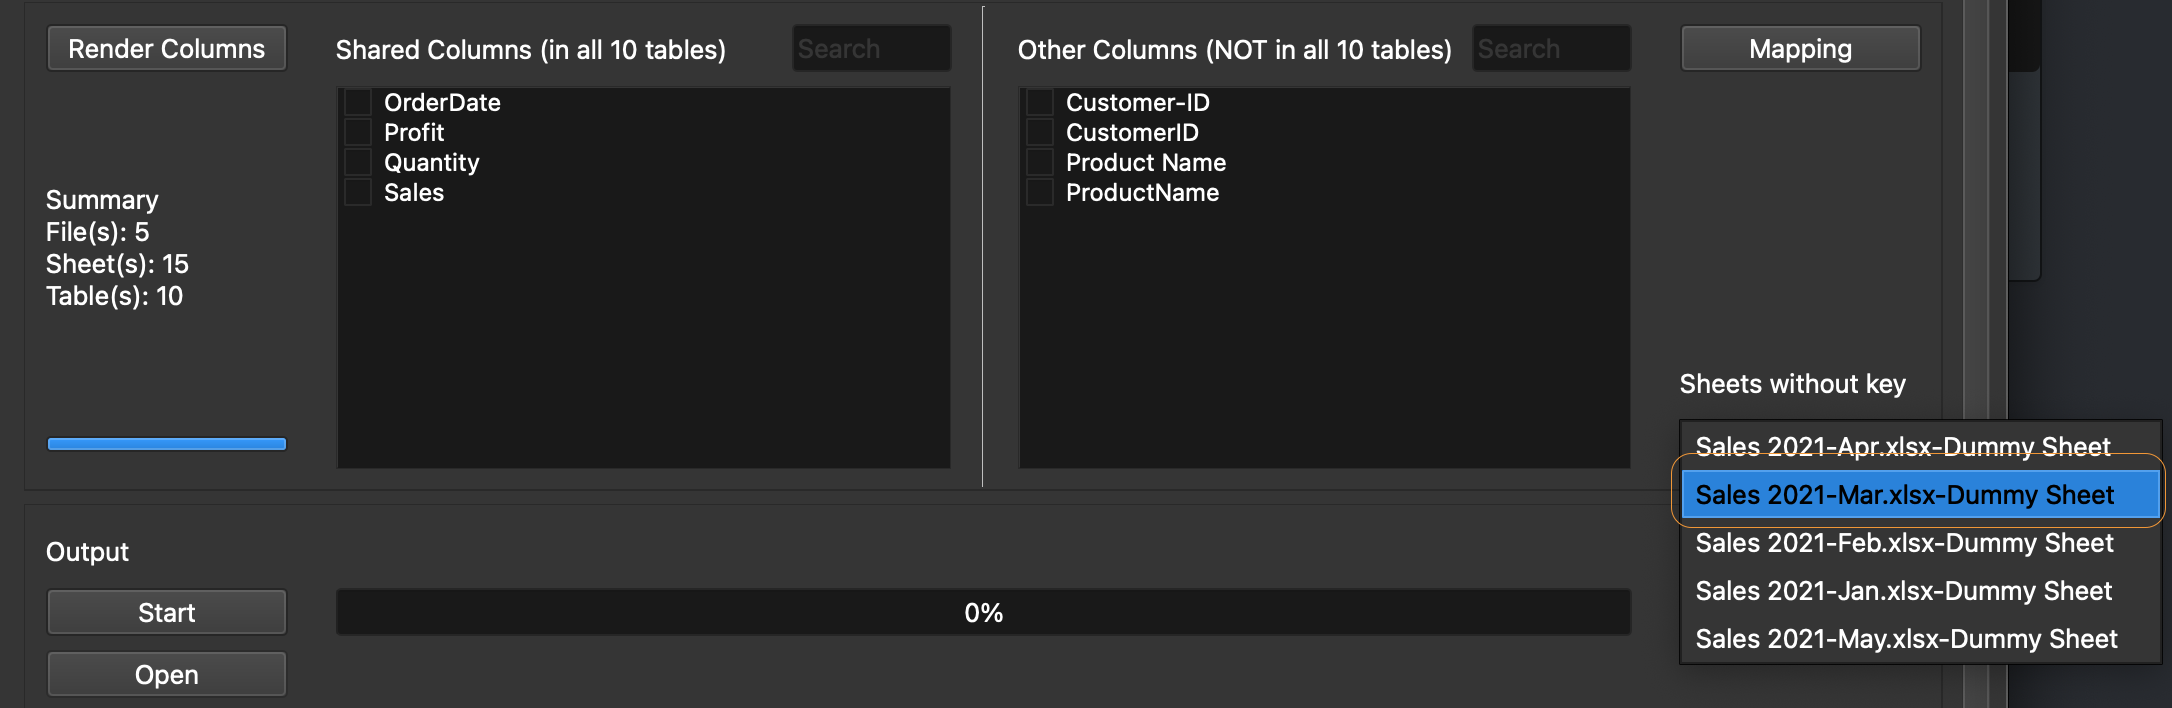
Task: Select Sales 2021-Mar.xlsx-Dummy Sheet option
Action: tap(1904, 495)
